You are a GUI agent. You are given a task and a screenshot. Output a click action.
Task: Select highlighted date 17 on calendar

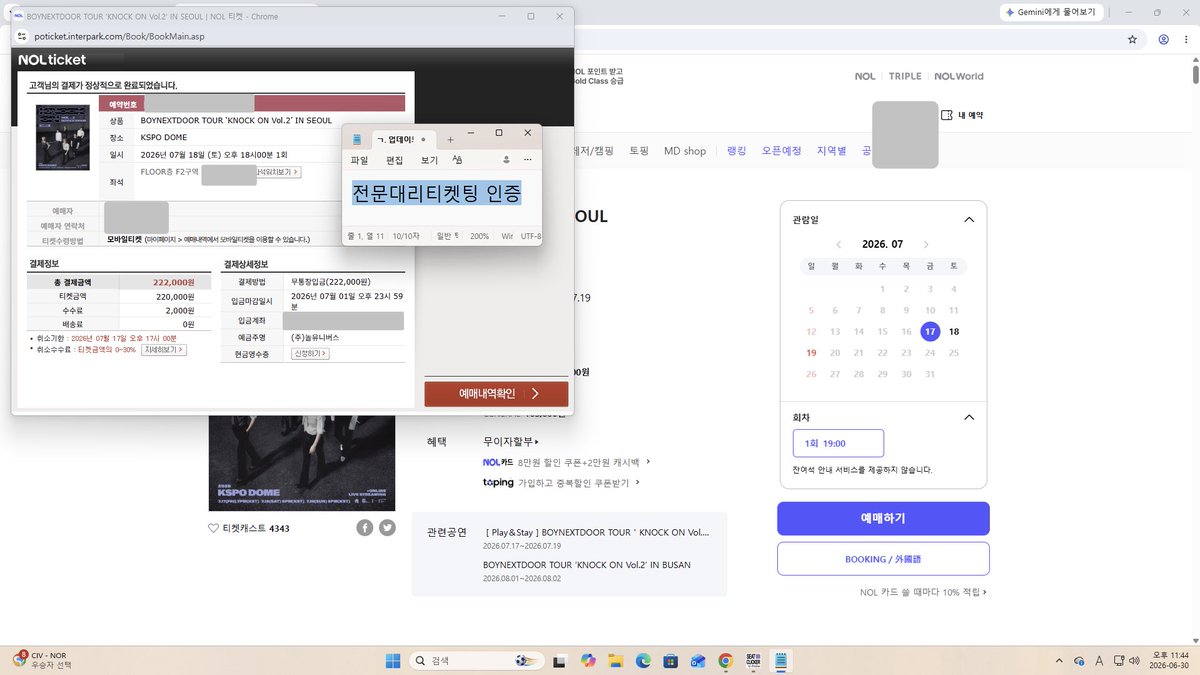(930, 331)
